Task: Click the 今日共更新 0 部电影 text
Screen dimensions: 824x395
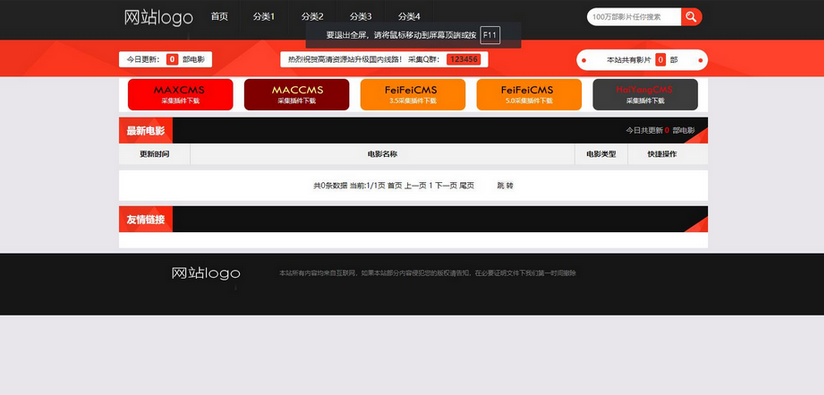Action: click(x=660, y=130)
